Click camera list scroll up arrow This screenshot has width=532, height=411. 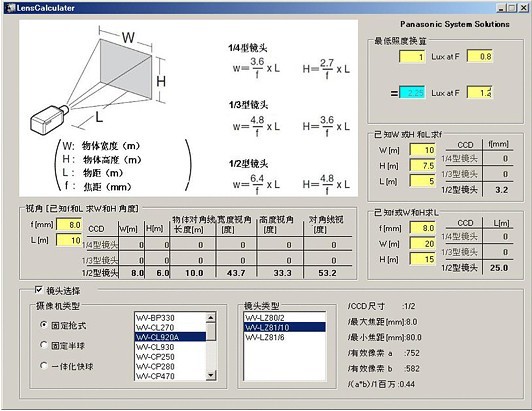(211, 318)
